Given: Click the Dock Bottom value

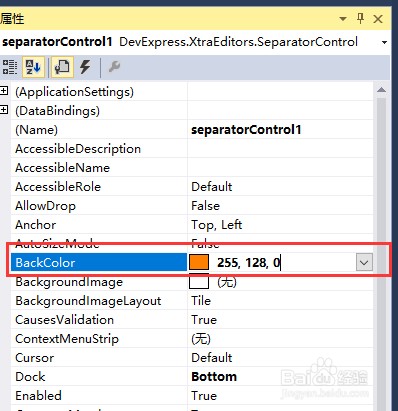Looking at the screenshot, I should point(214,377).
